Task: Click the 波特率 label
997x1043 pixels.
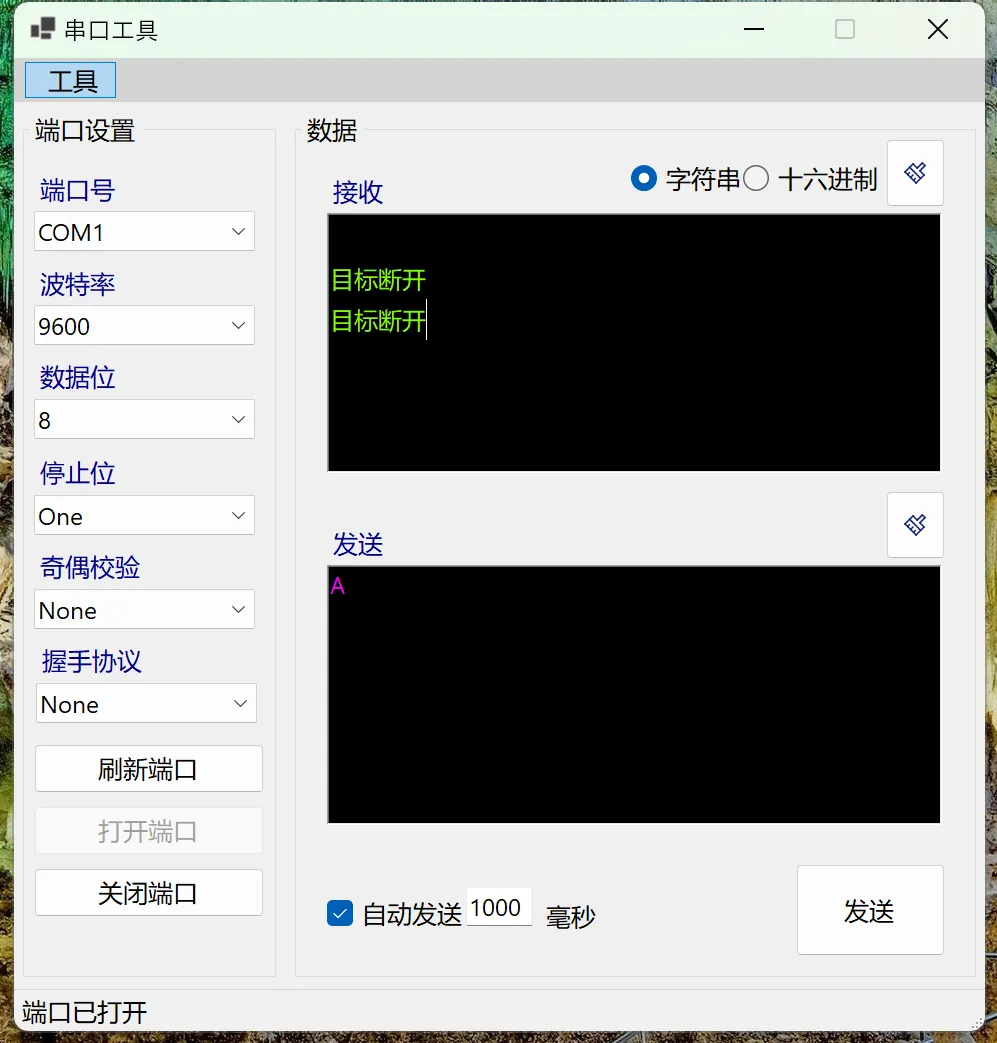Action: click(77, 285)
